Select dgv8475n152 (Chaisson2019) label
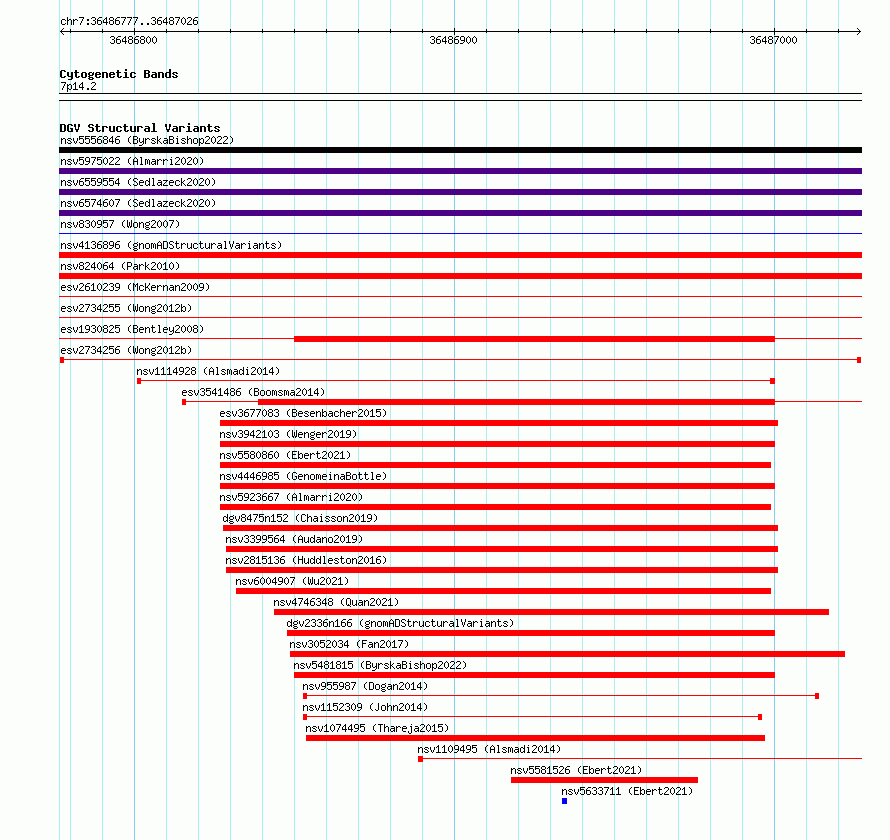Screen dimensions: 890x840 300,518
